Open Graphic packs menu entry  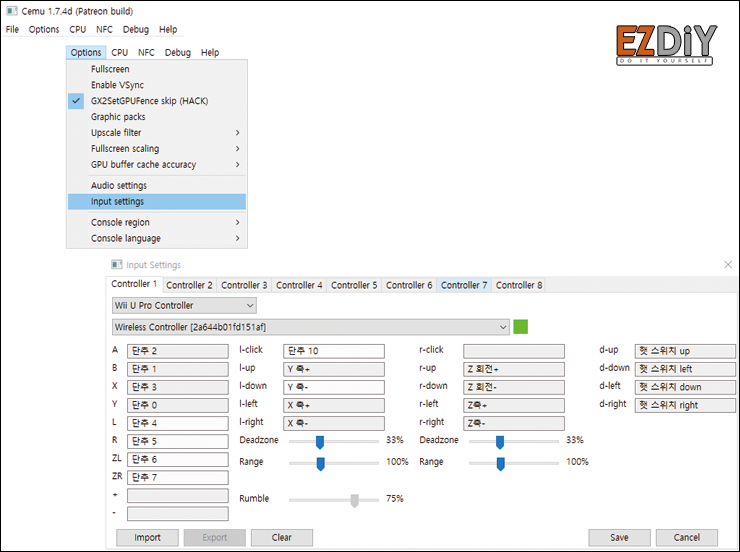point(157,117)
